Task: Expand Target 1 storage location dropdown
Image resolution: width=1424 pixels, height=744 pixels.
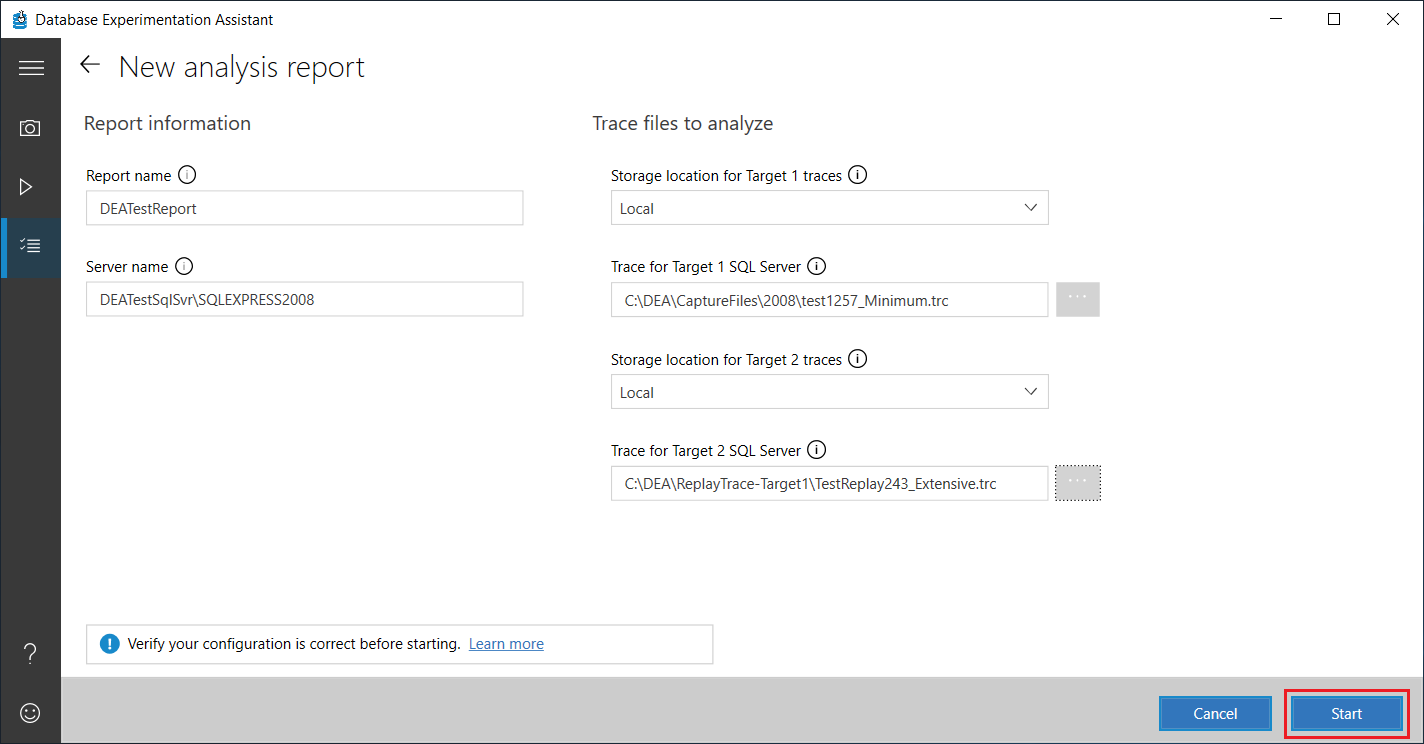Action: click(1031, 208)
